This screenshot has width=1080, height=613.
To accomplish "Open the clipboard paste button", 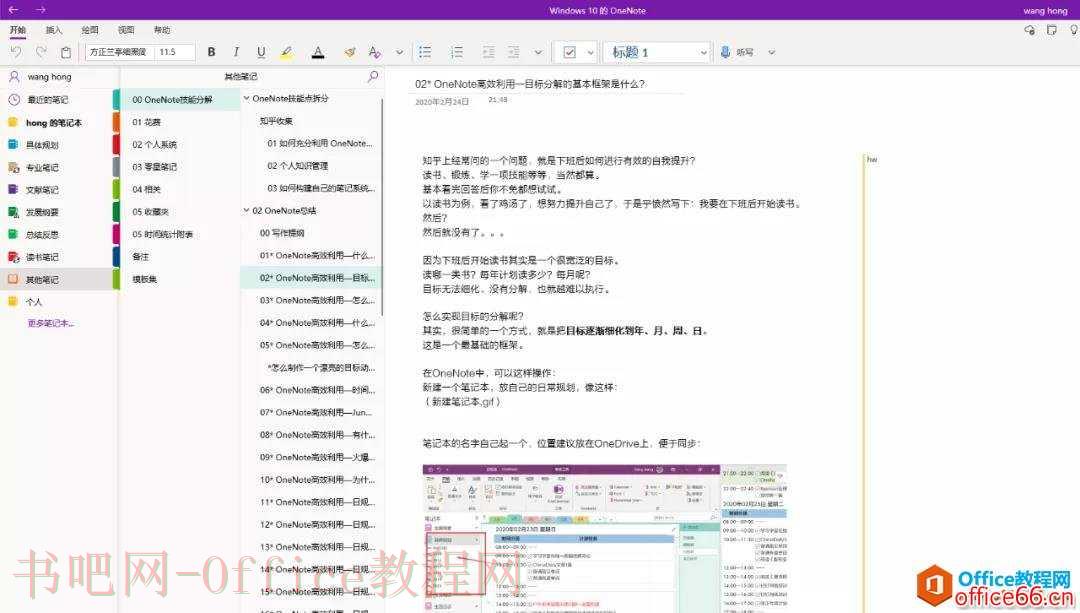I will pyautogui.click(x=66, y=52).
